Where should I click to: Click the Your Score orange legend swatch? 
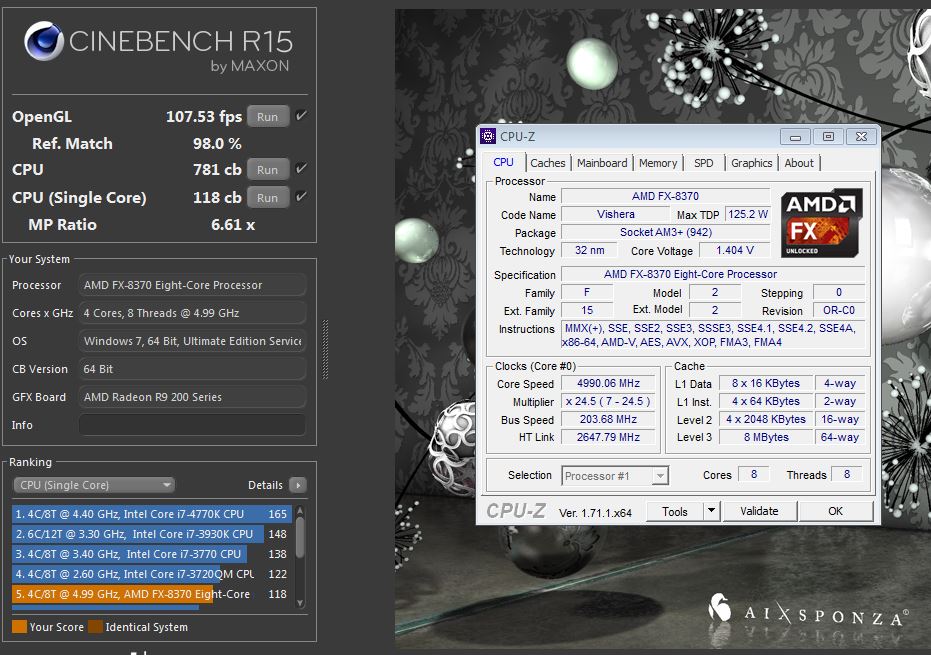point(19,626)
